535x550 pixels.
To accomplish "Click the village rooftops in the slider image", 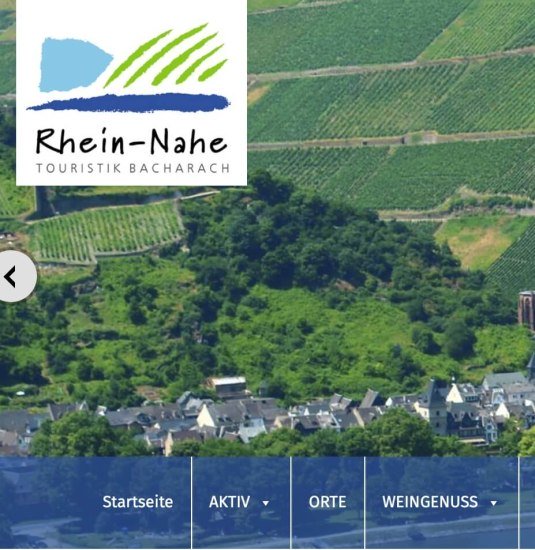I will point(267,417).
